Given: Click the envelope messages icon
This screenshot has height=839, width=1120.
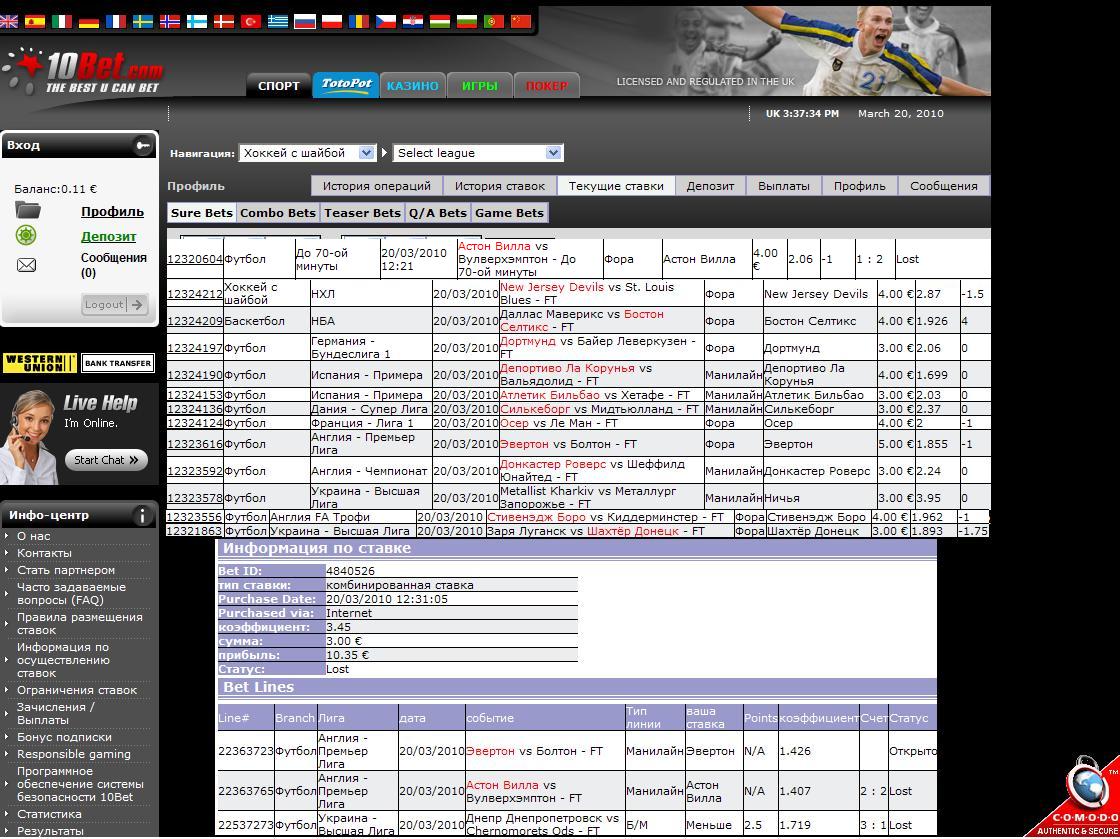Looking at the screenshot, I should tap(26, 266).
